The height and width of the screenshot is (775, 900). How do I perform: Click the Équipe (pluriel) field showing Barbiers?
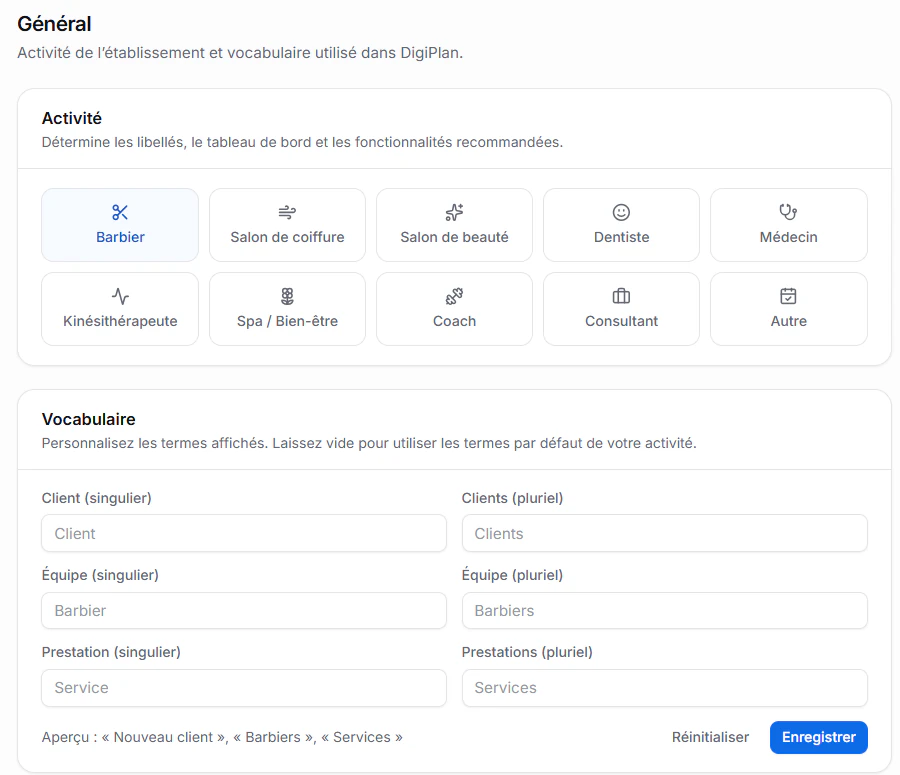point(665,610)
